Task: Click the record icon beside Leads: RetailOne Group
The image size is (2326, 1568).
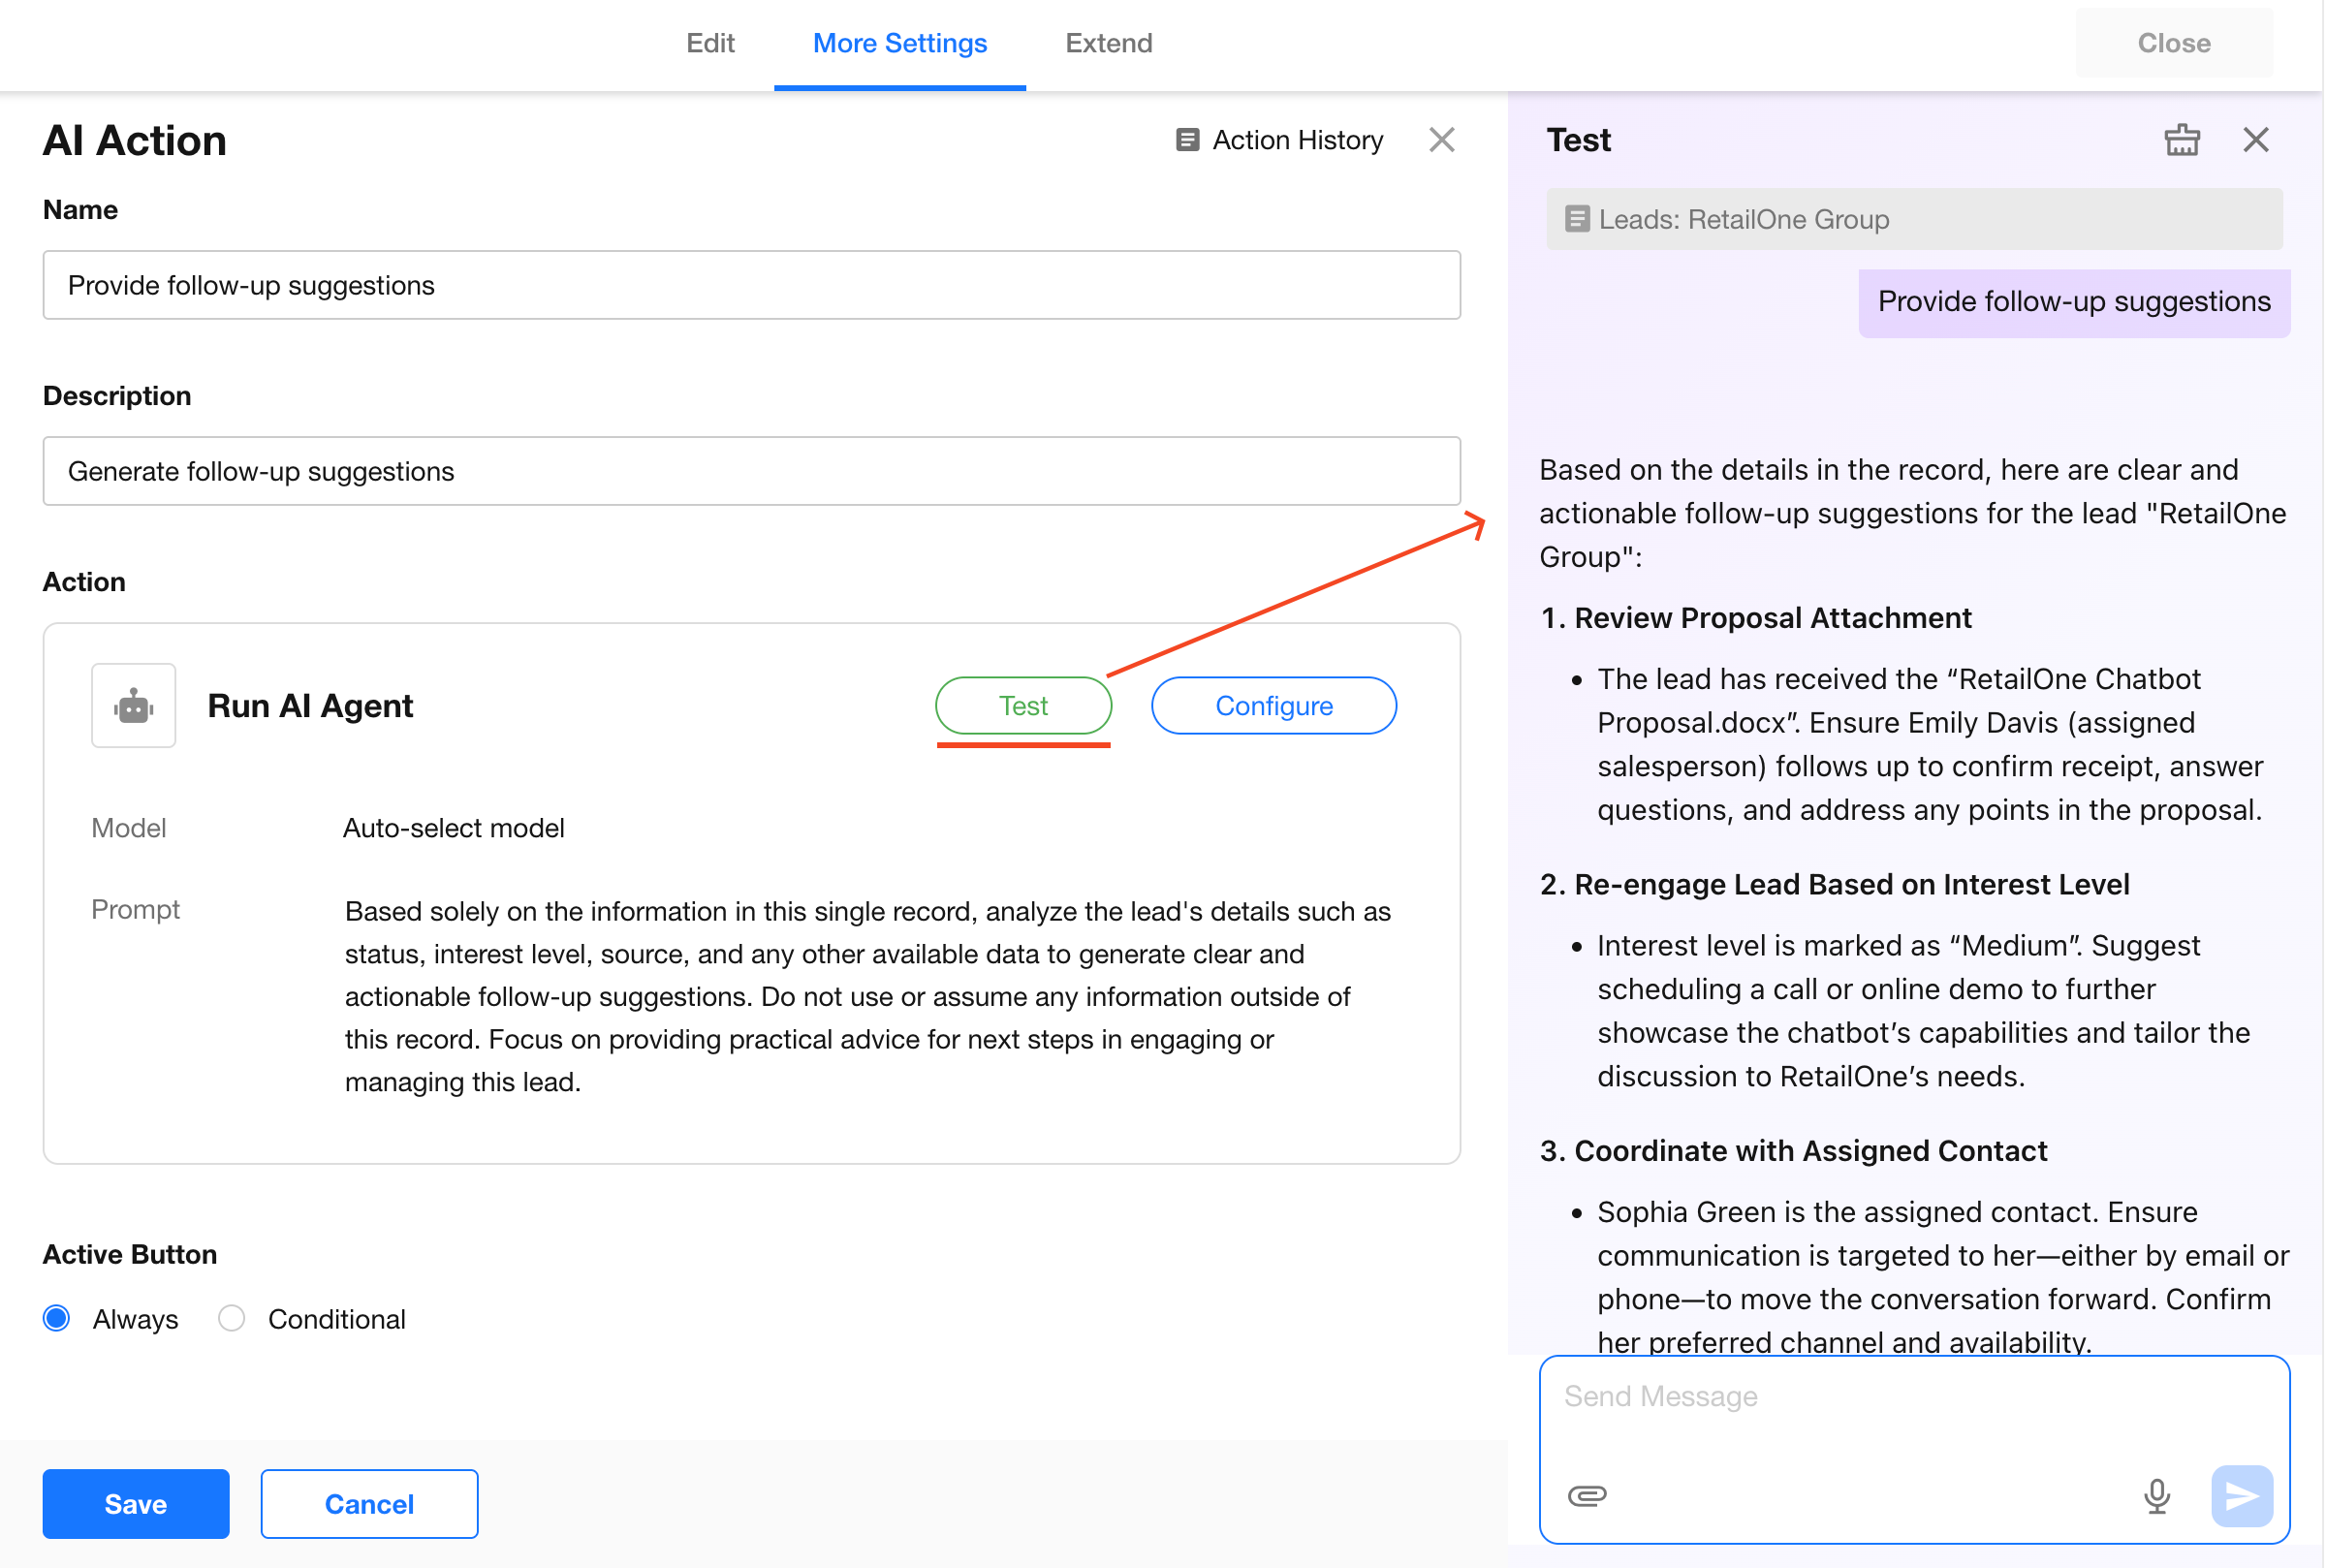Action: click(1577, 219)
